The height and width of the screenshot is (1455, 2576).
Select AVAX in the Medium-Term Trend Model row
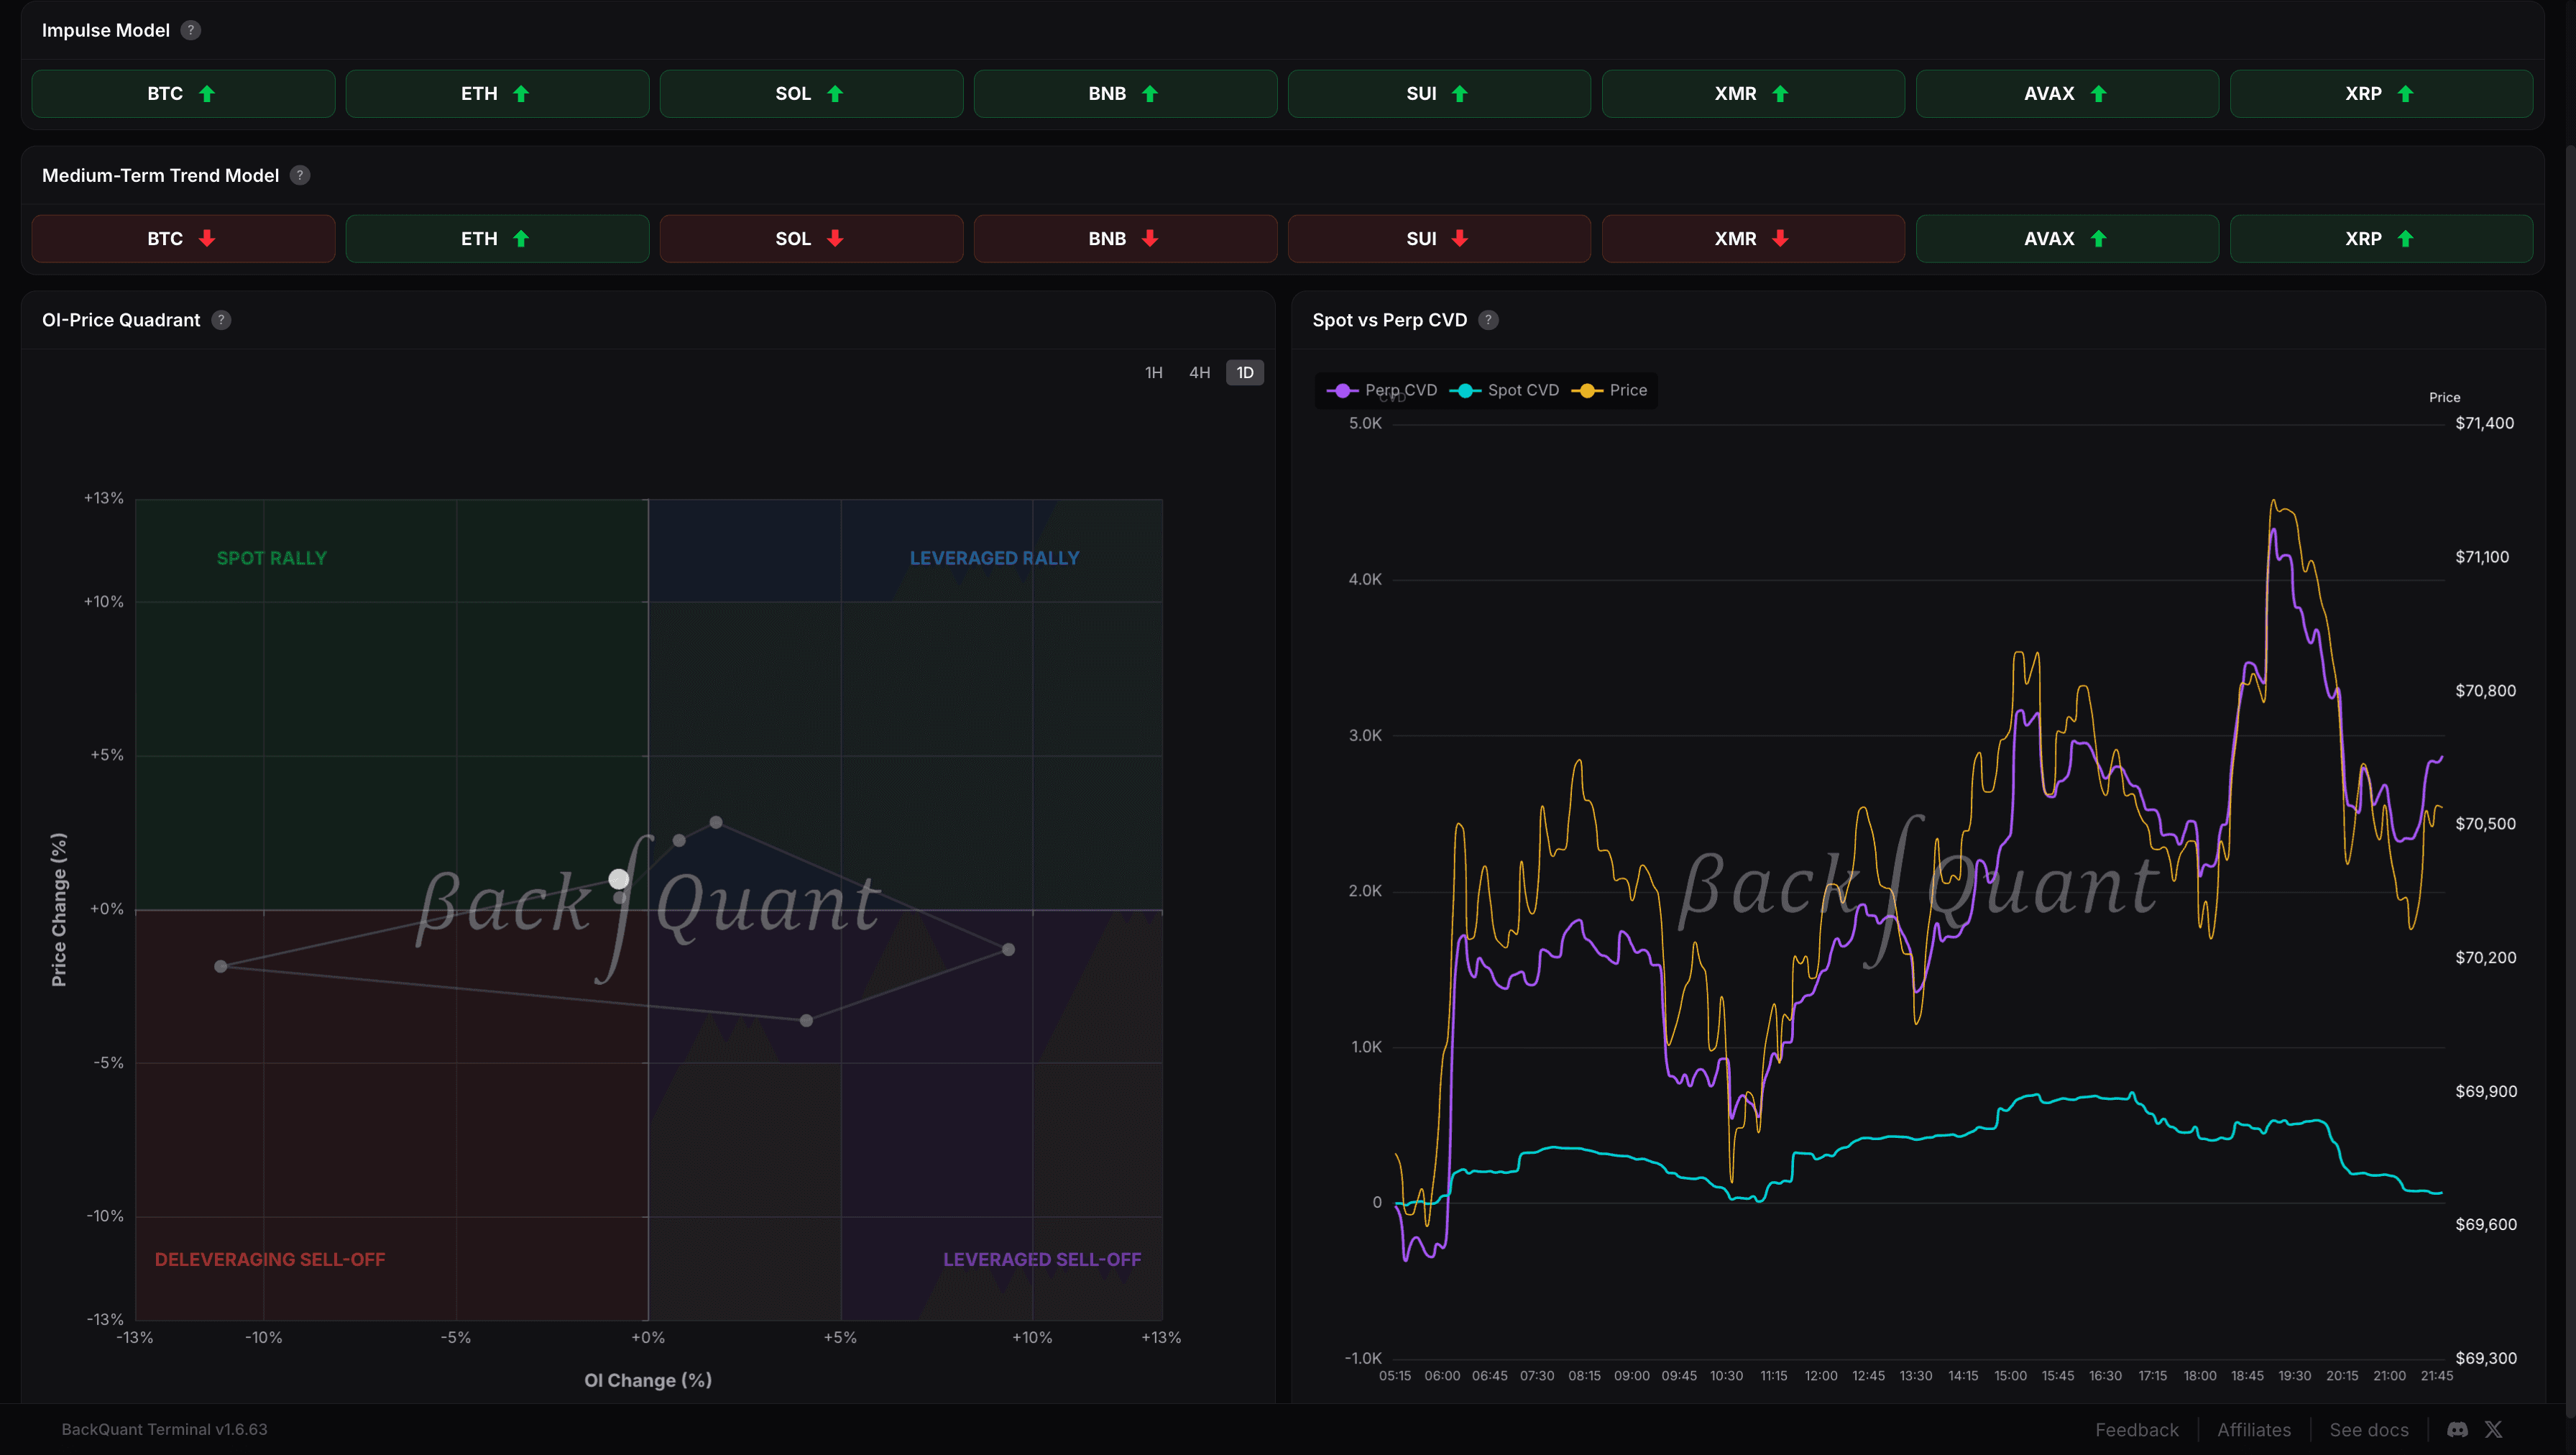[x=2065, y=238]
